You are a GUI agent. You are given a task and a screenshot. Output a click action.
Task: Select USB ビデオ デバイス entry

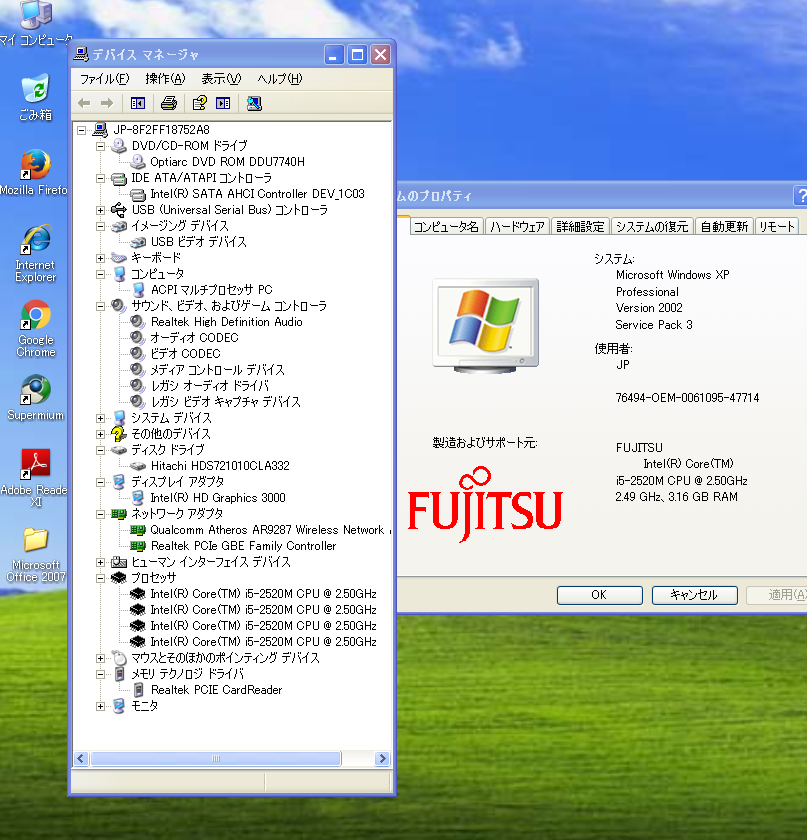pos(199,242)
